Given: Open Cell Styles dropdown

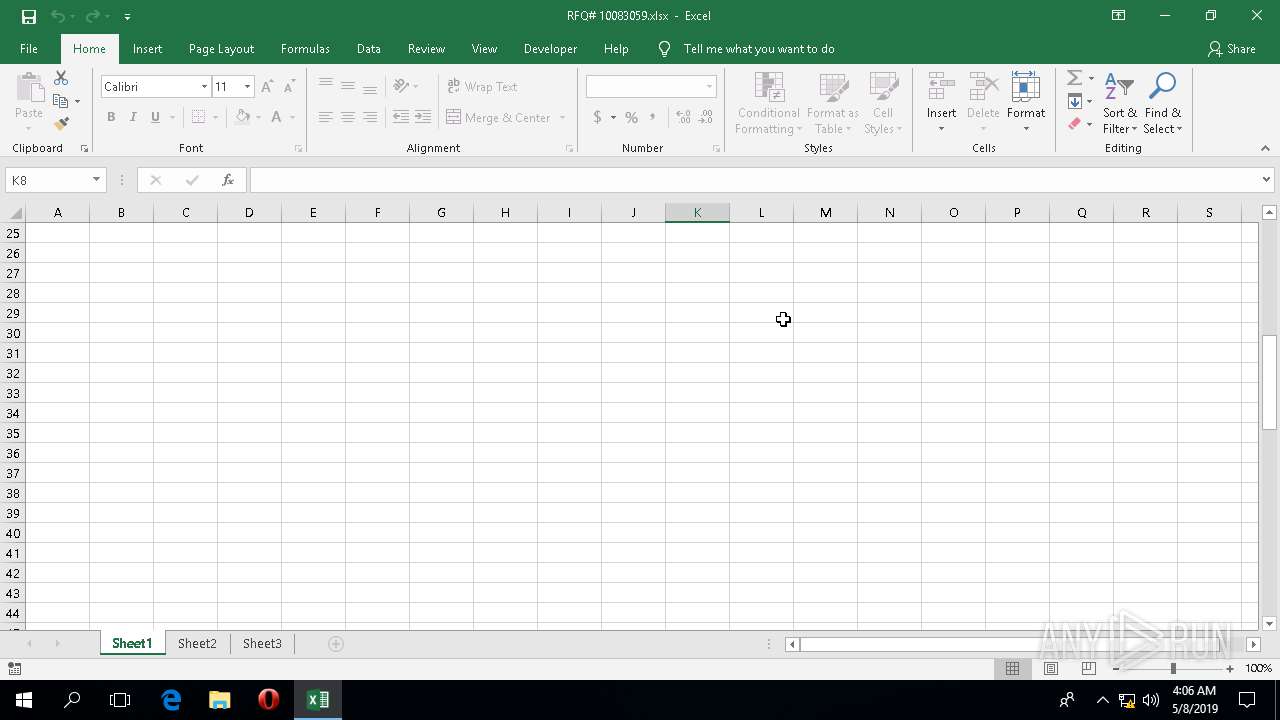Looking at the screenshot, I should (x=882, y=103).
